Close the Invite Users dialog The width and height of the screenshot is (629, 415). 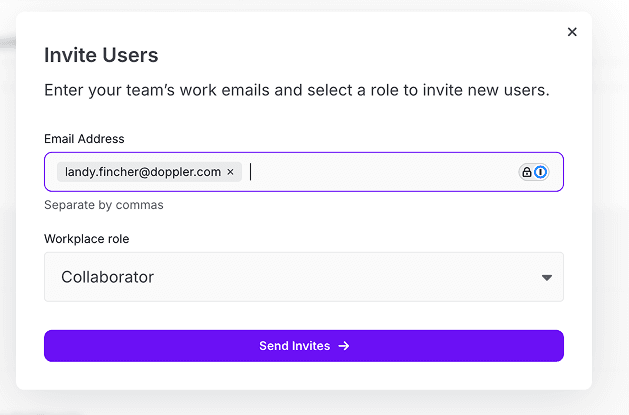point(572,32)
